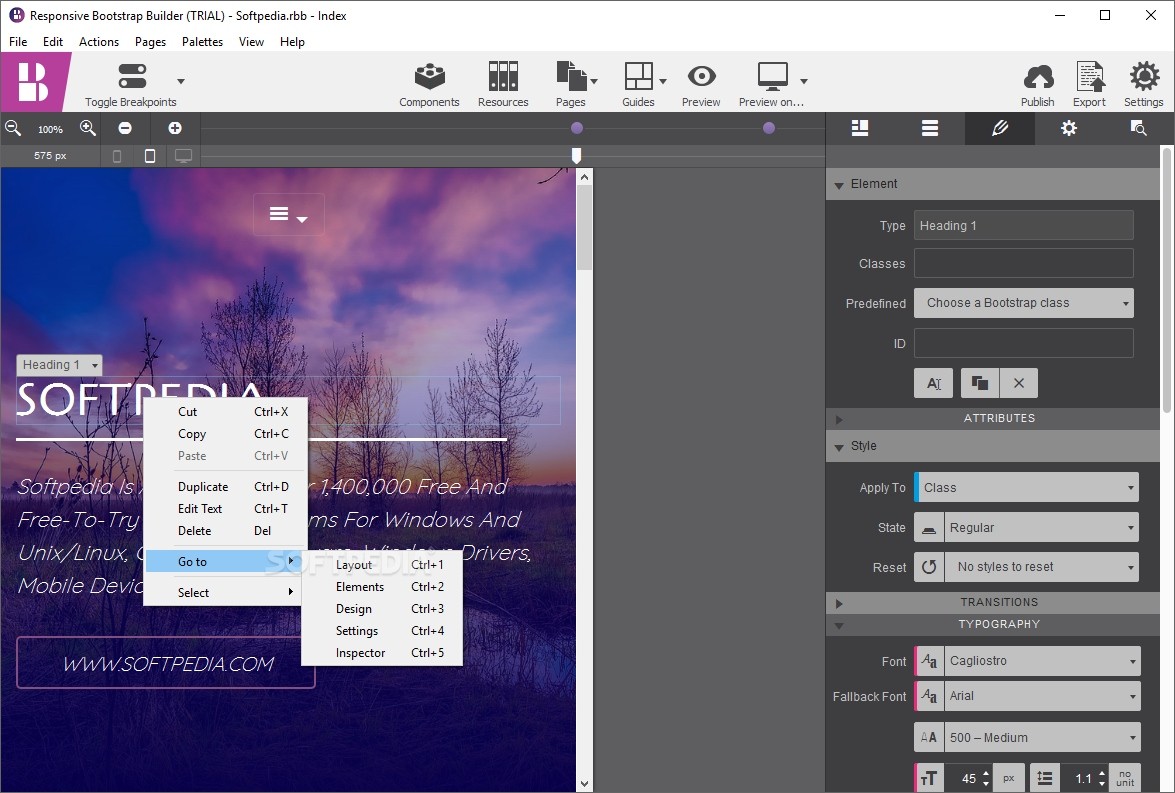Click the Guides toolbar icon

coord(638,76)
